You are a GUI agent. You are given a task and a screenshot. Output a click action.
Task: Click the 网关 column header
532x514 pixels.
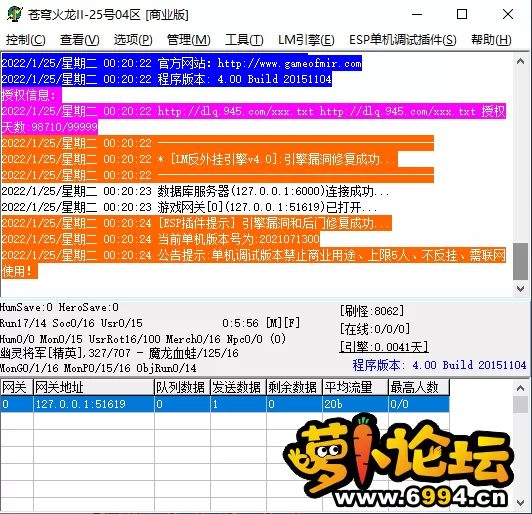[17, 387]
